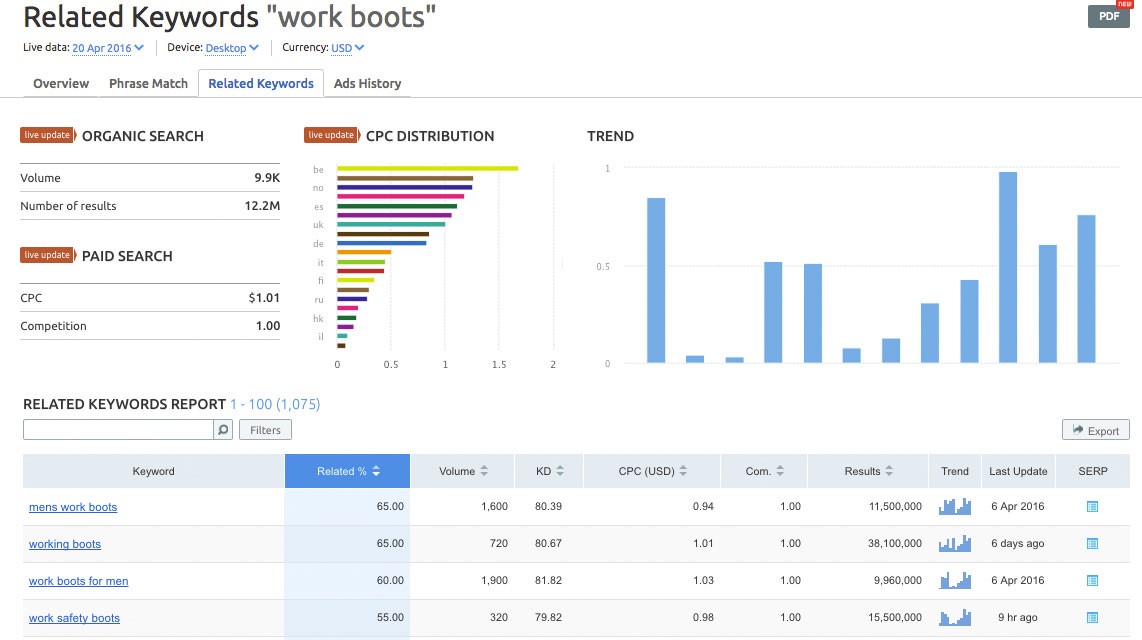Click the live update badge beside ORGANIC SEARCH

(x=47, y=134)
